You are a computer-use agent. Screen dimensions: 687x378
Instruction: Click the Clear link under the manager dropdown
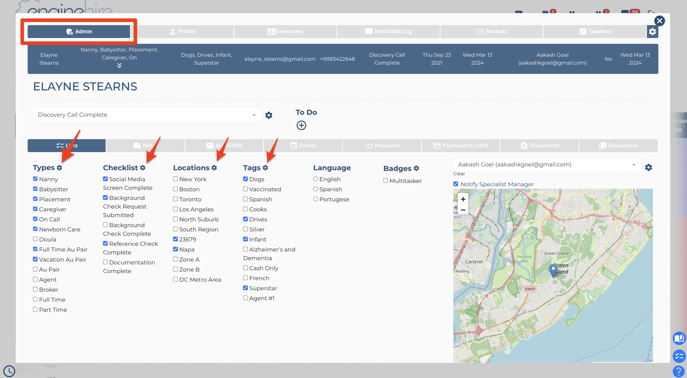pyautogui.click(x=459, y=174)
